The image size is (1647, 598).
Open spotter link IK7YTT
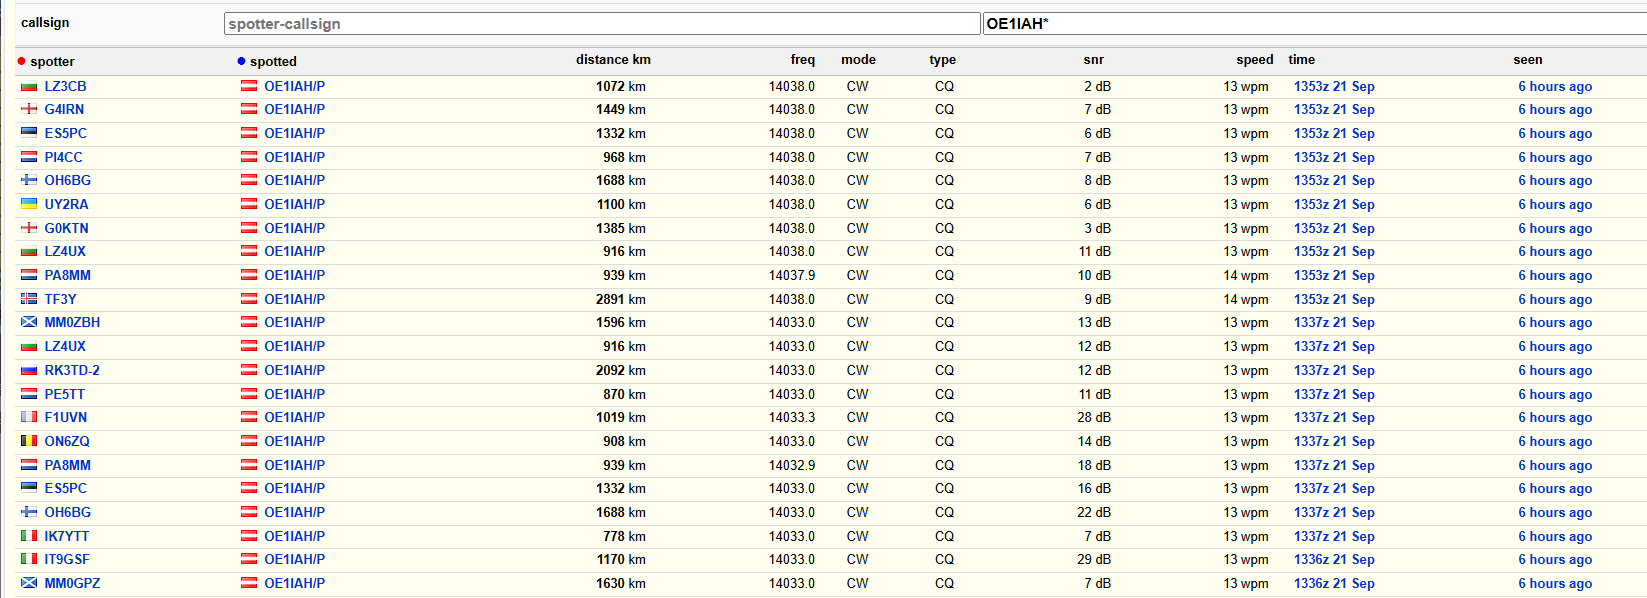pyautogui.click(x=66, y=536)
